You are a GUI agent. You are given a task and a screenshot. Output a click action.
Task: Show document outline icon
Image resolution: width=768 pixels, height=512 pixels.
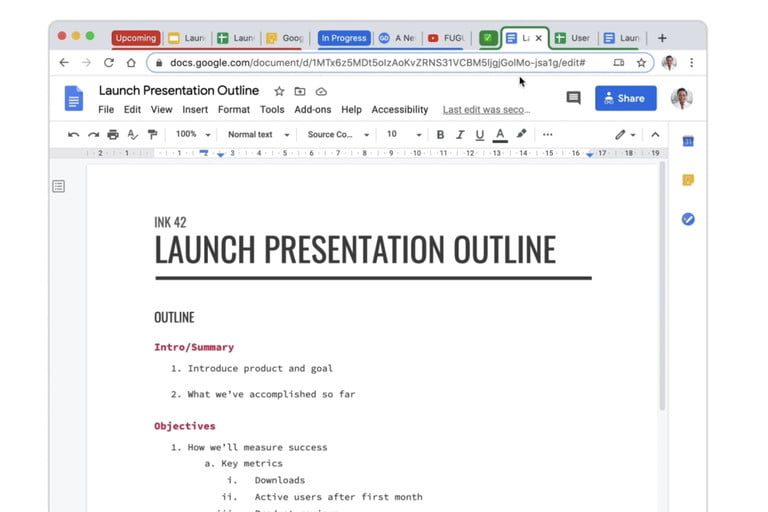pos(58,186)
